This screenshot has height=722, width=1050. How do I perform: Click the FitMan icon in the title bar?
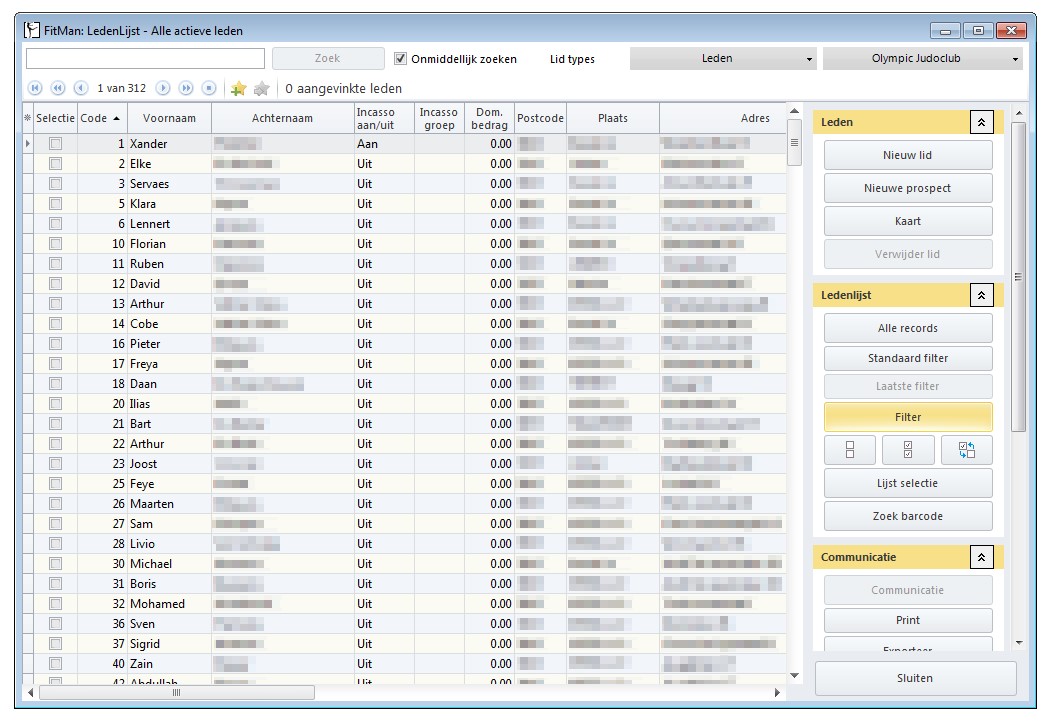pyautogui.click(x=33, y=30)
